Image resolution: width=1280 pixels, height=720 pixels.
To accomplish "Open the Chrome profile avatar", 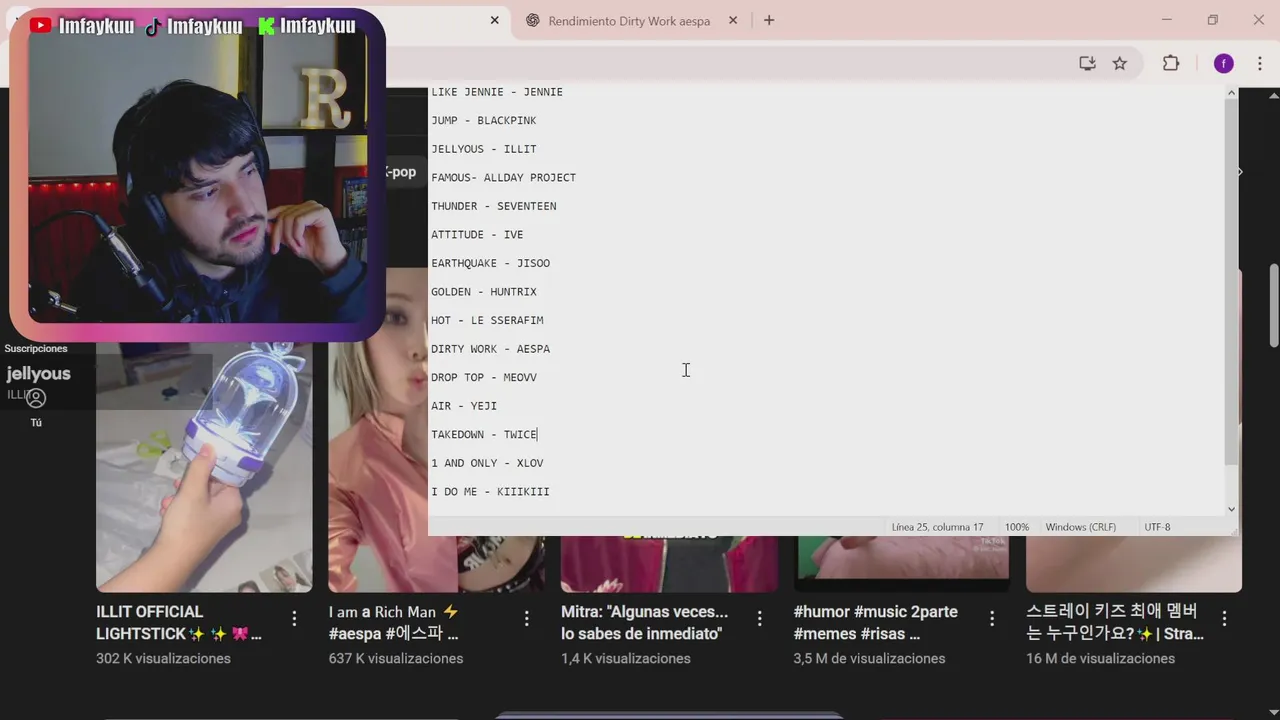I will click(1223, 63).
